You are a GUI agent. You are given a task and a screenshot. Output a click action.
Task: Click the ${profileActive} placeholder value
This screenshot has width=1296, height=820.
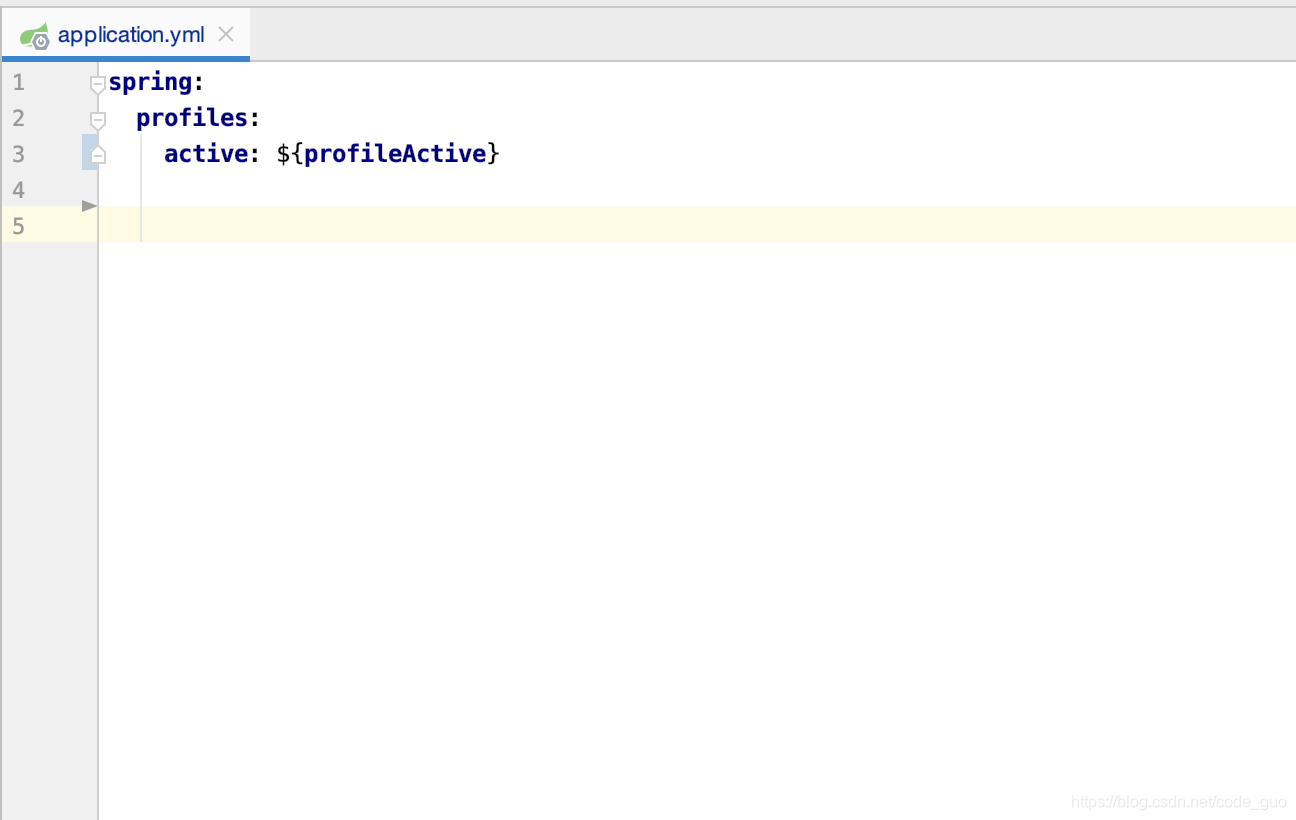click(388, 154)
